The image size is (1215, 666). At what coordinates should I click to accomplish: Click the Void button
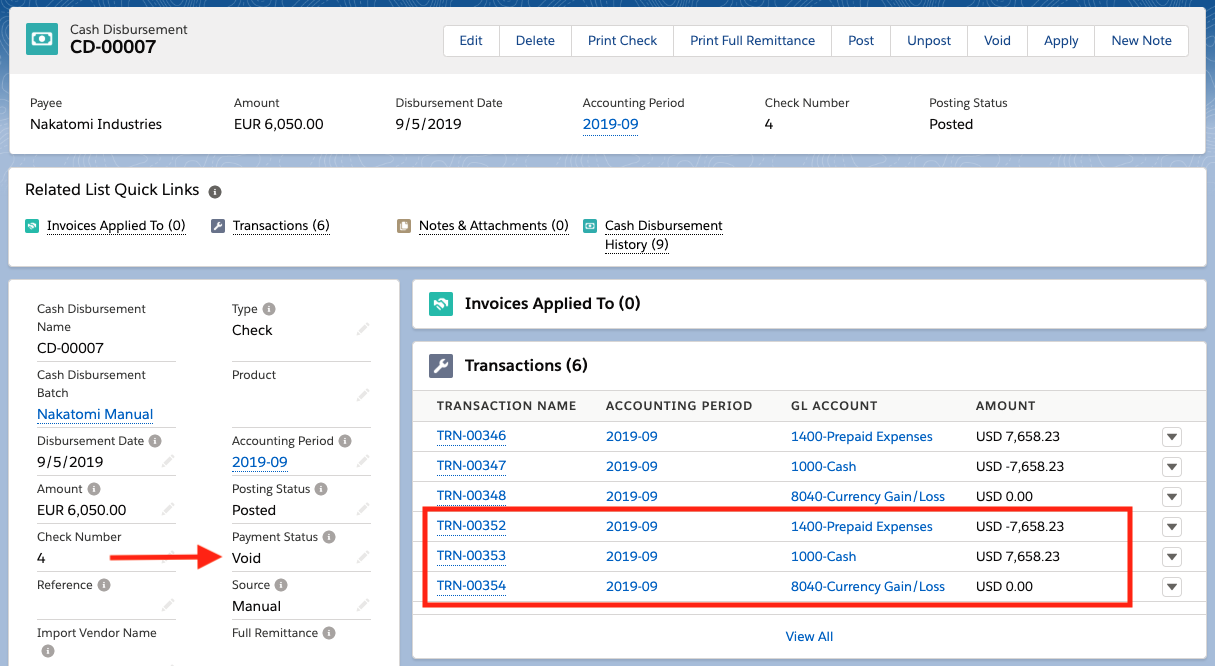(x=997, y=41)
